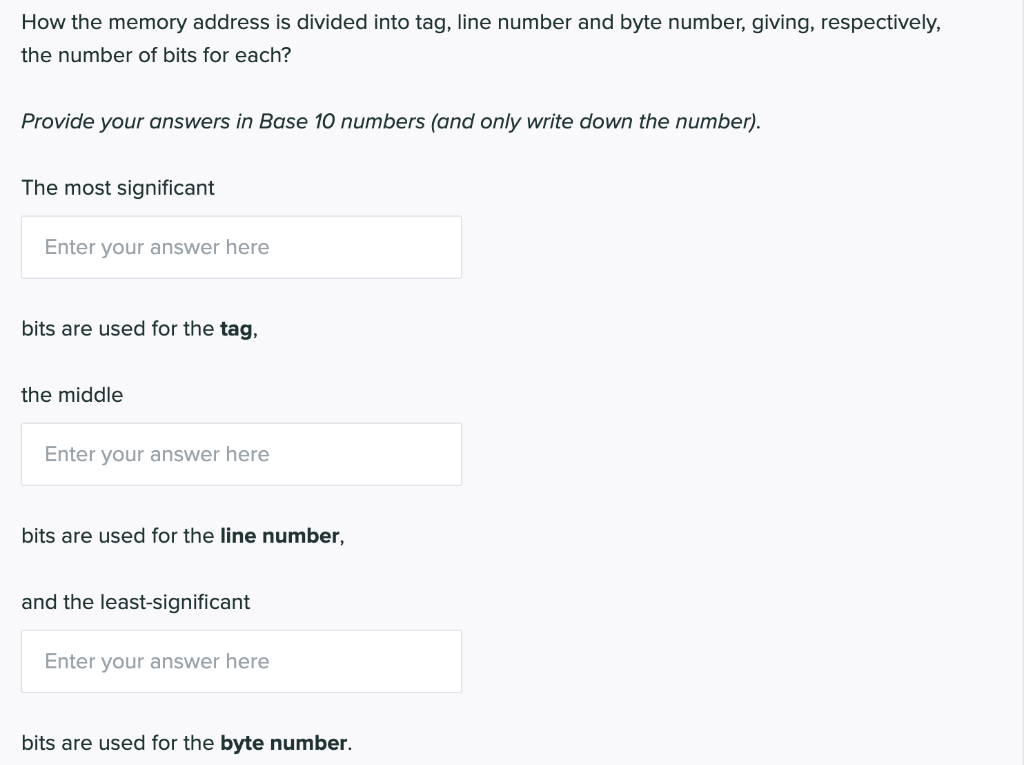The width and height of the screenshot is (1024, 765).
Task: Click the bold word 'tag'
Action: 237,328
